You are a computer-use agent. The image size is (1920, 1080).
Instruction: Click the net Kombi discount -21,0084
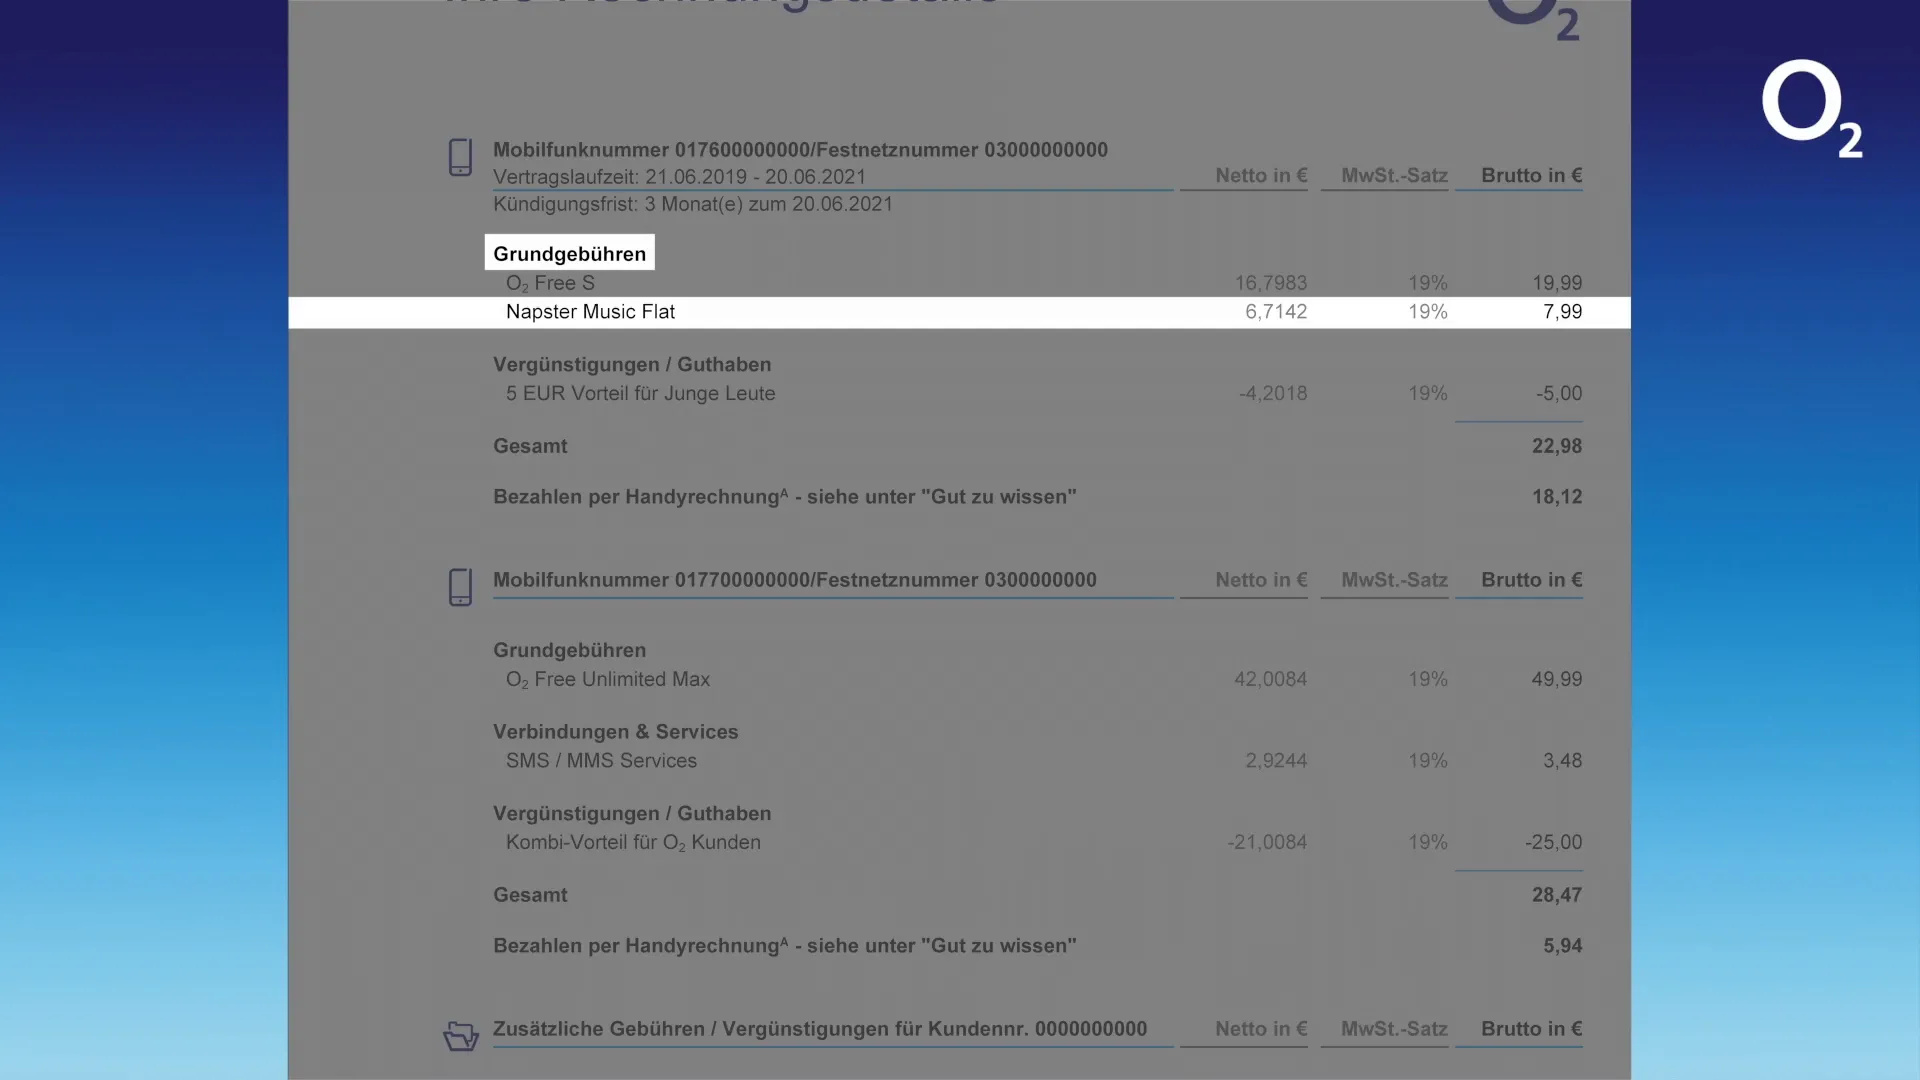coord(1267,843)
